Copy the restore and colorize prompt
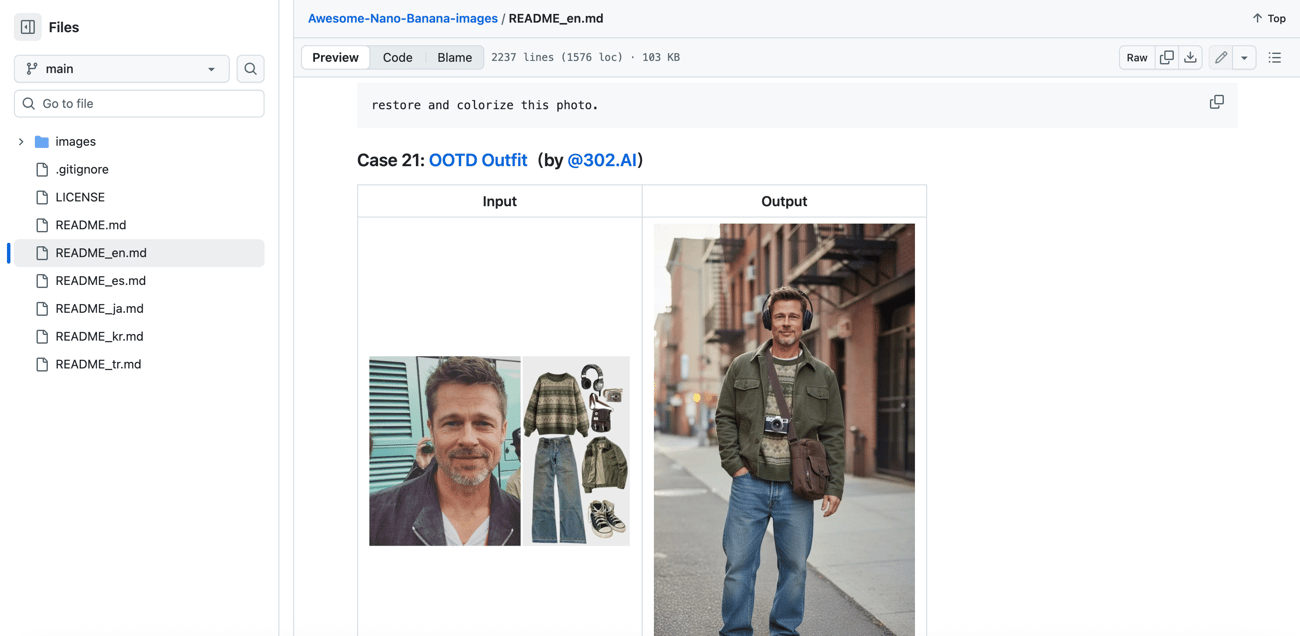This screenshot has height=636, width=1300. pos(1216,103)
